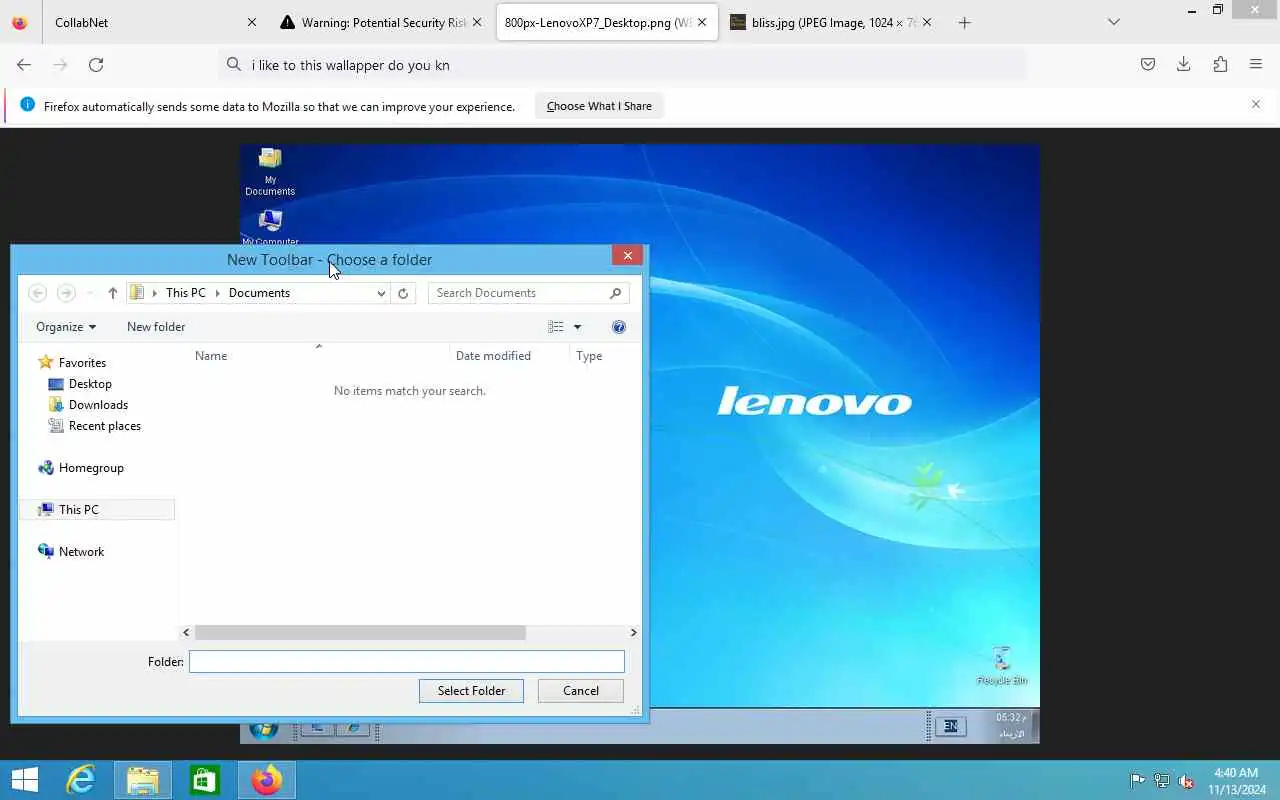
Task: Open recent locations dropdown arrow
Action: (x=90, y=293)
